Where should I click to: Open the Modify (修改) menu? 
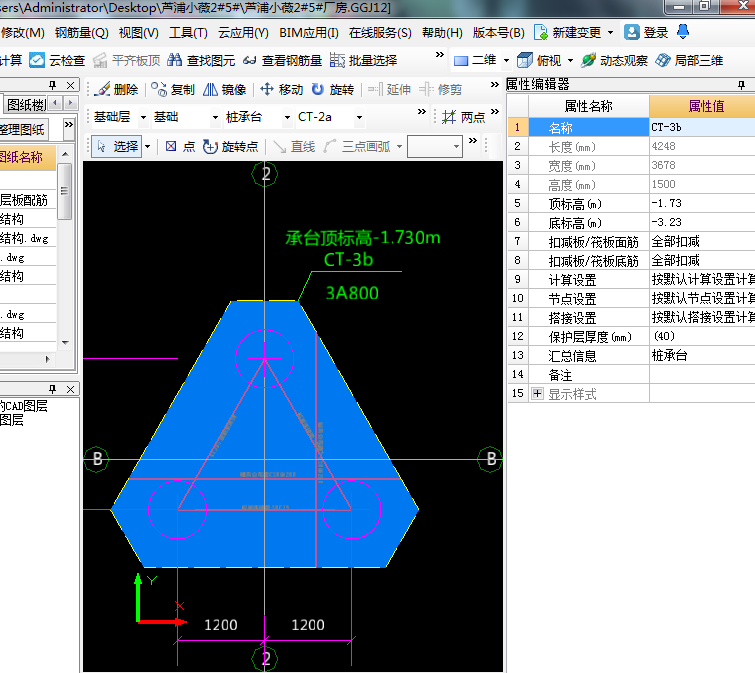click(x=23, y=32)
